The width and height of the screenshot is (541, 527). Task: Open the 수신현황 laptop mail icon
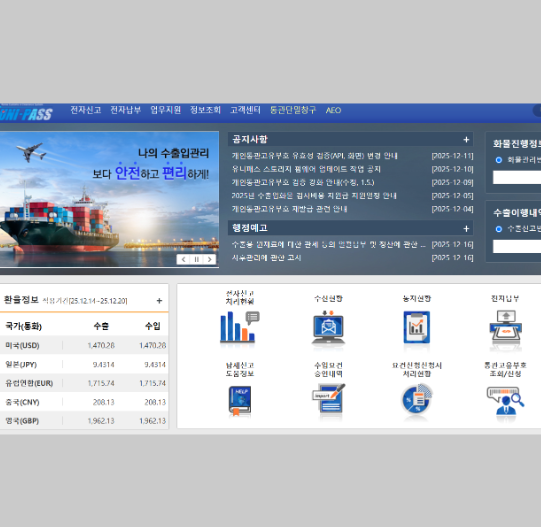click(x=328, y=328)
